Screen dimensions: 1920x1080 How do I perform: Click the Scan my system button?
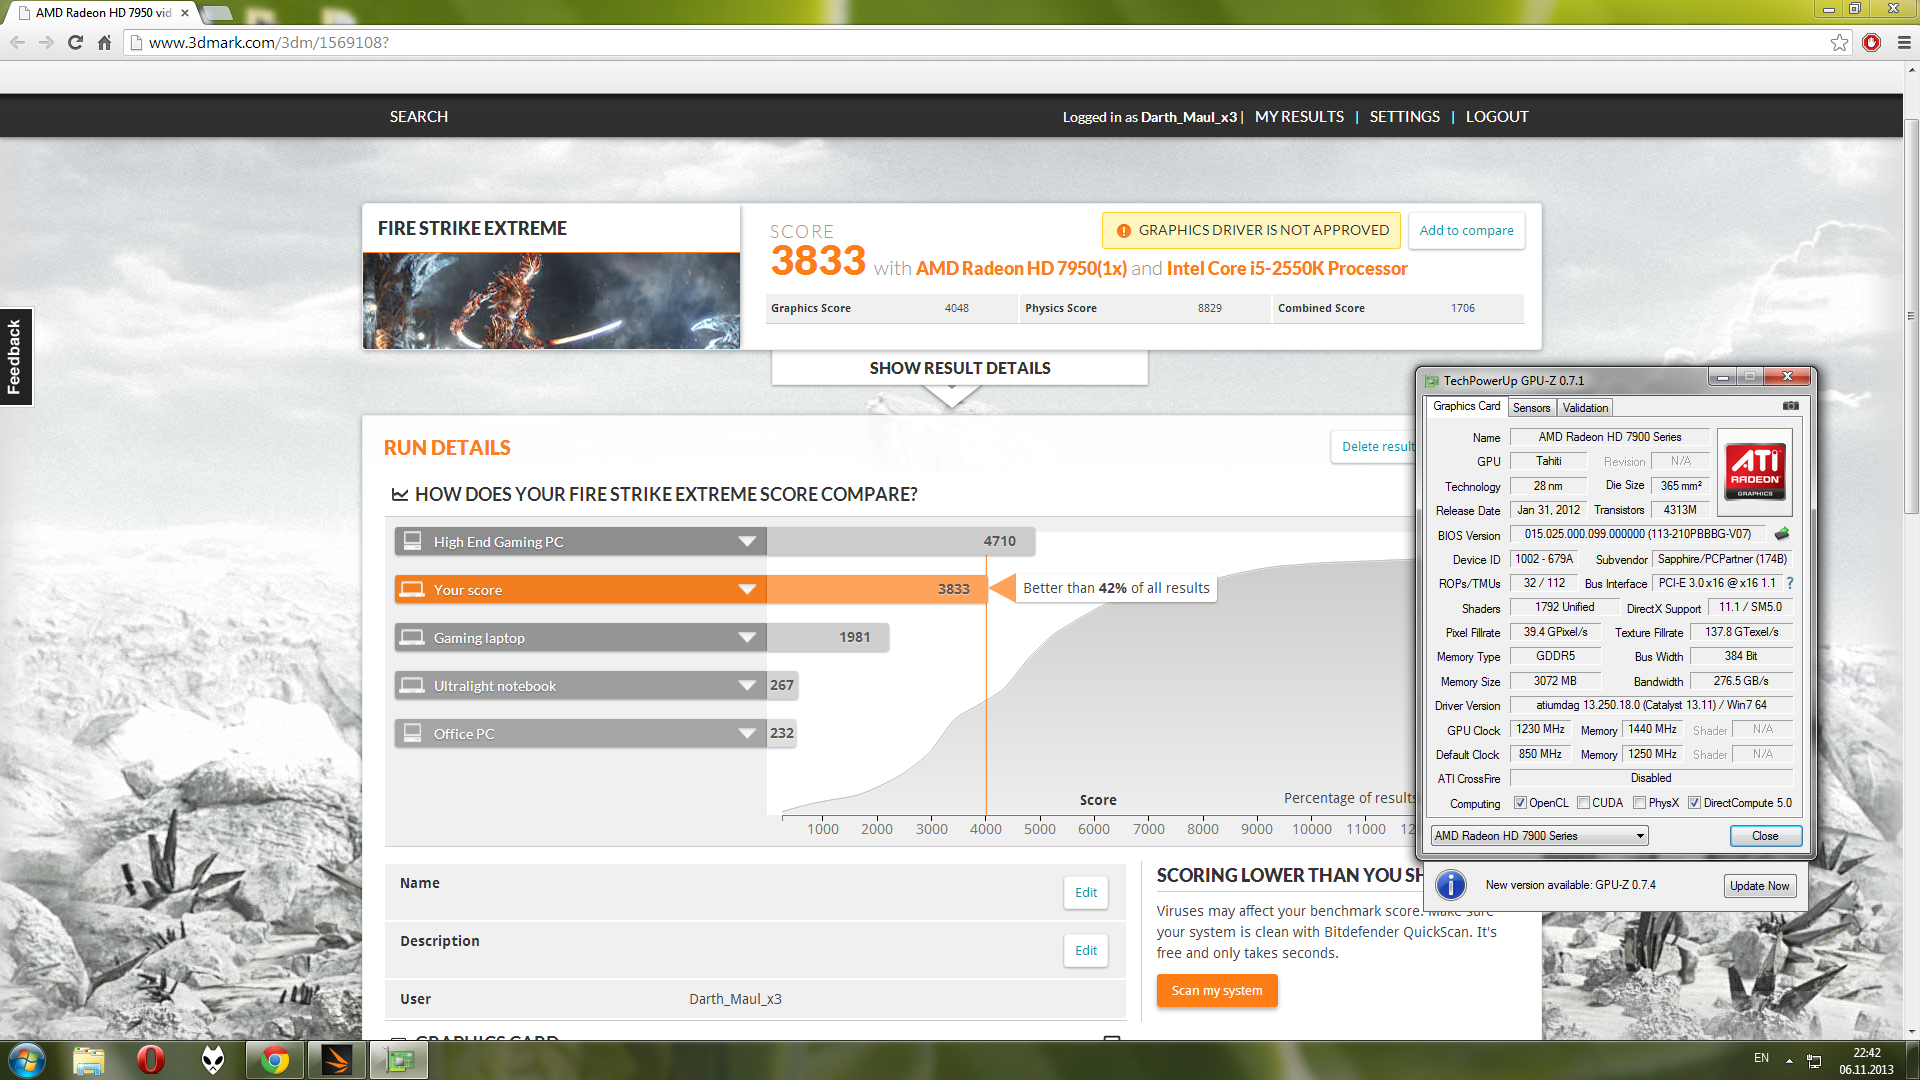pyautogui.click(x=1217, y=991)
